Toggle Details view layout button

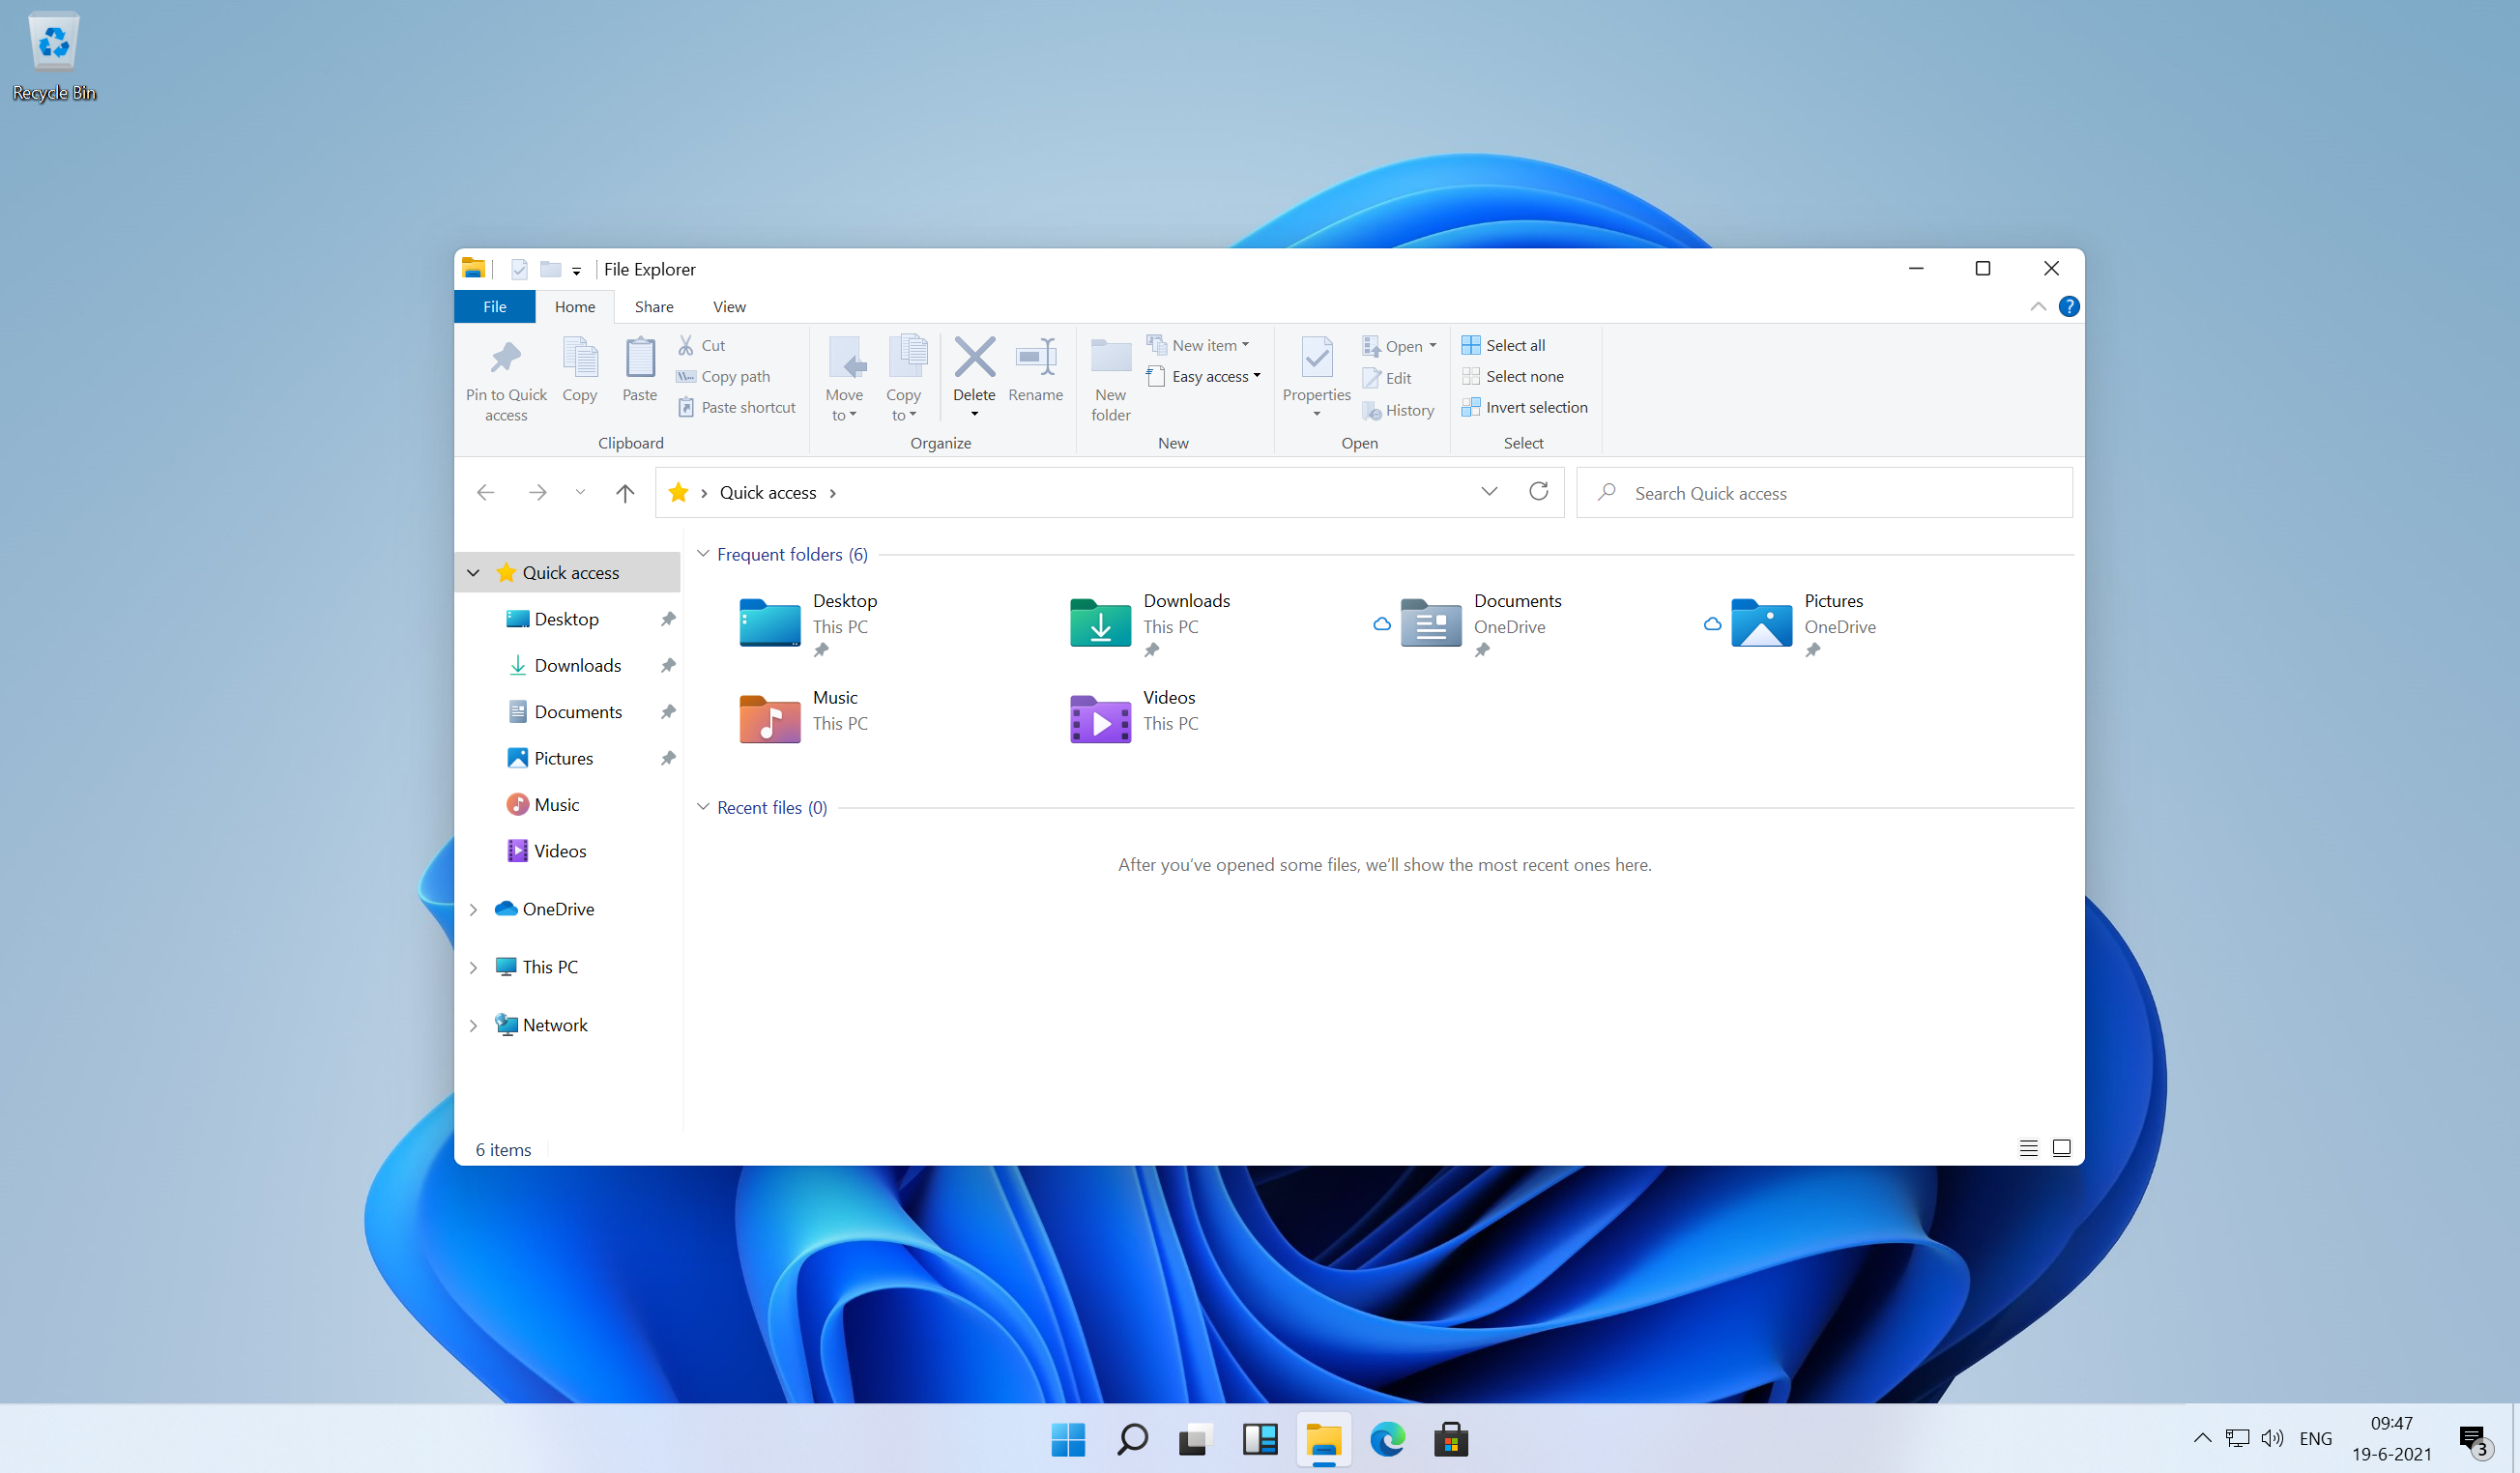coord(2027,1147)
